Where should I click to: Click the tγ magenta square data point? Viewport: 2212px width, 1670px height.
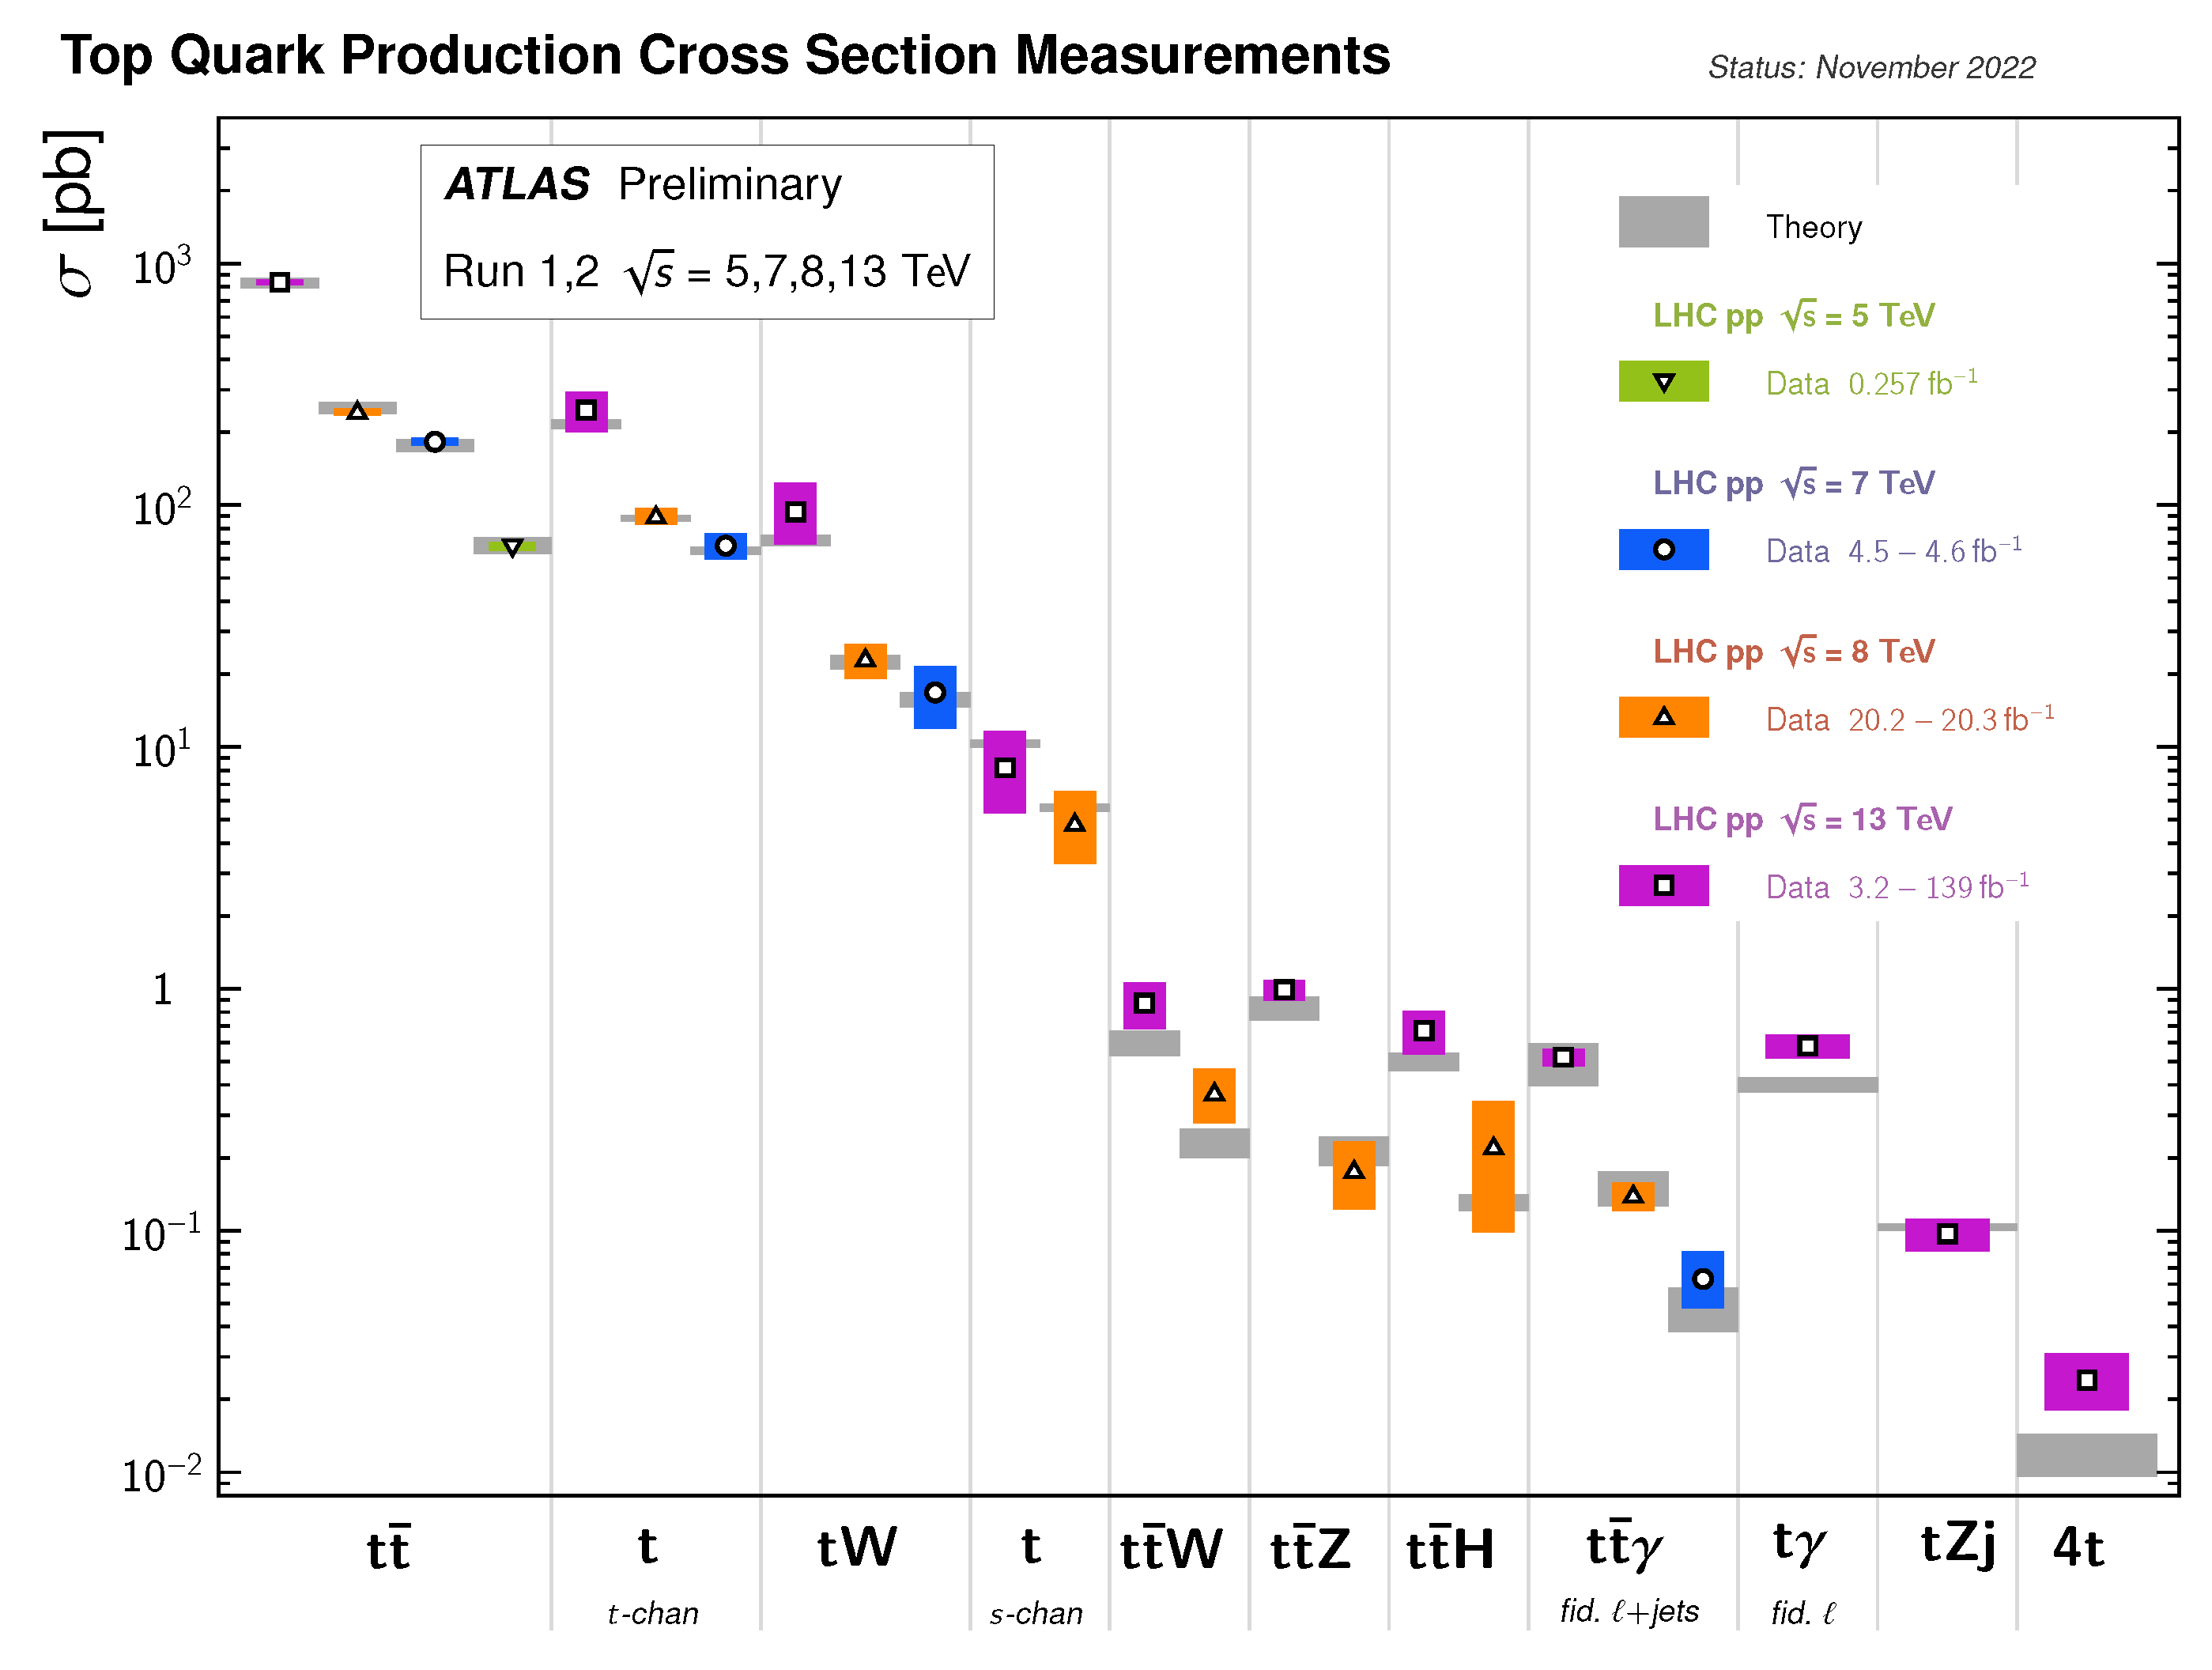click(1807, 1046)
